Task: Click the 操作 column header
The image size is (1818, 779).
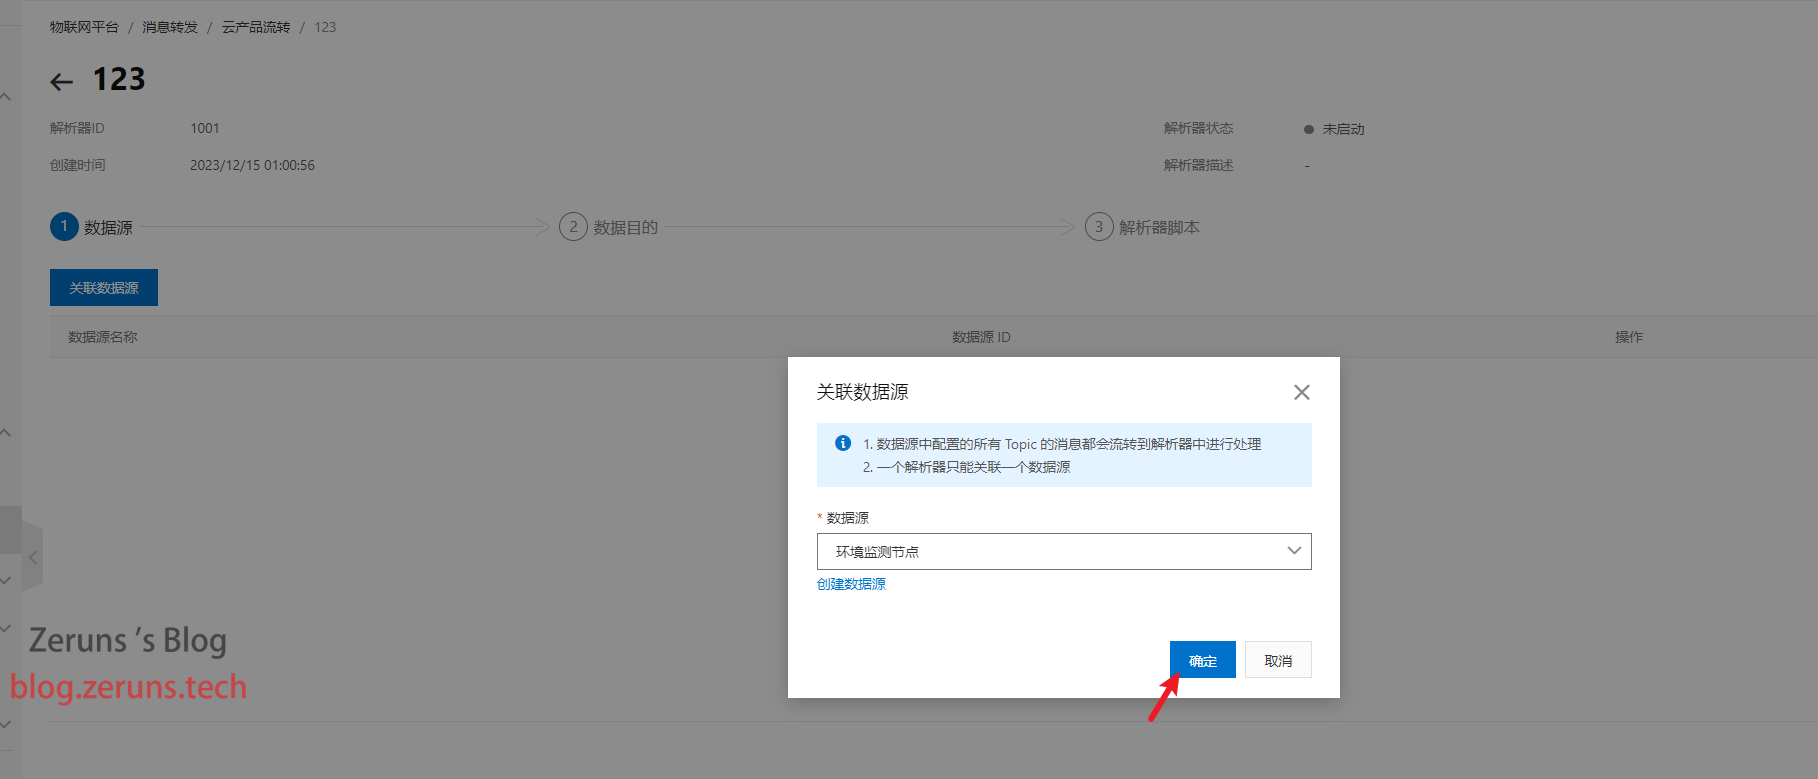Action: point(1628,337)
